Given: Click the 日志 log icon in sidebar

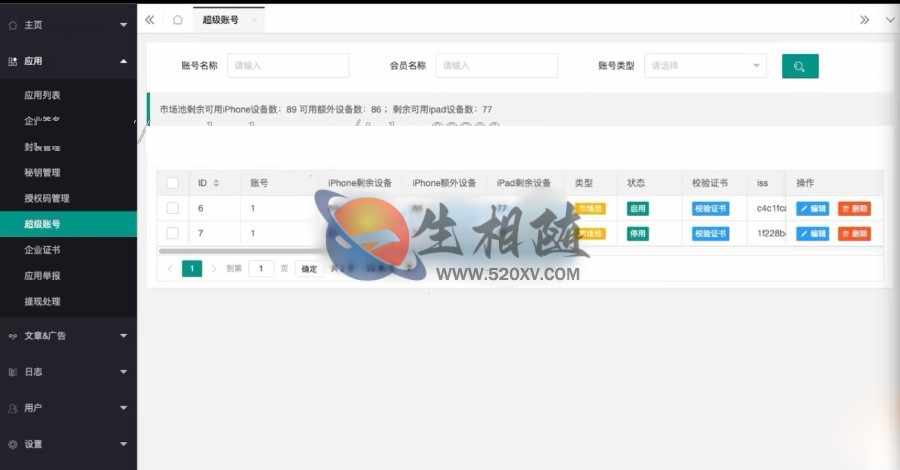Looking at the screenshot, I should click(x=13, y=372).
